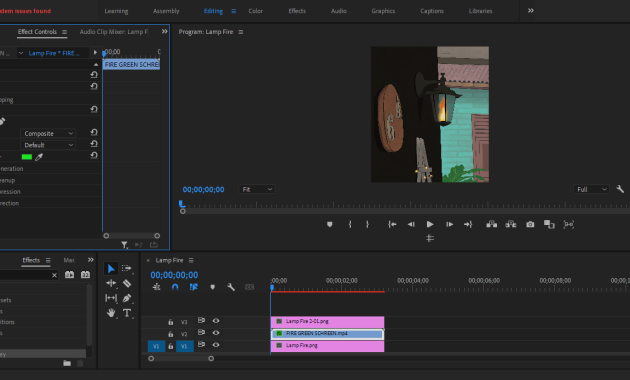The image size is (630, 380).
Task: Open timeline display settings wrench
Action: pyautogui.click(x=231, y=287)
